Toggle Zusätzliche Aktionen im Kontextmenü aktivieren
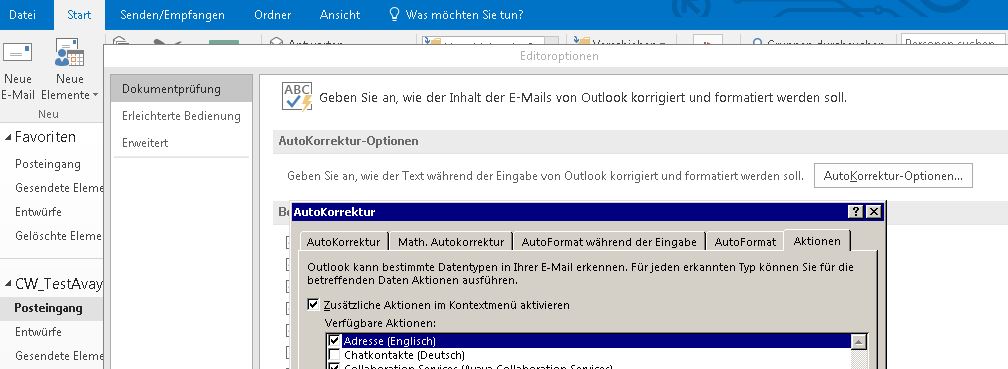 point(313,305)
